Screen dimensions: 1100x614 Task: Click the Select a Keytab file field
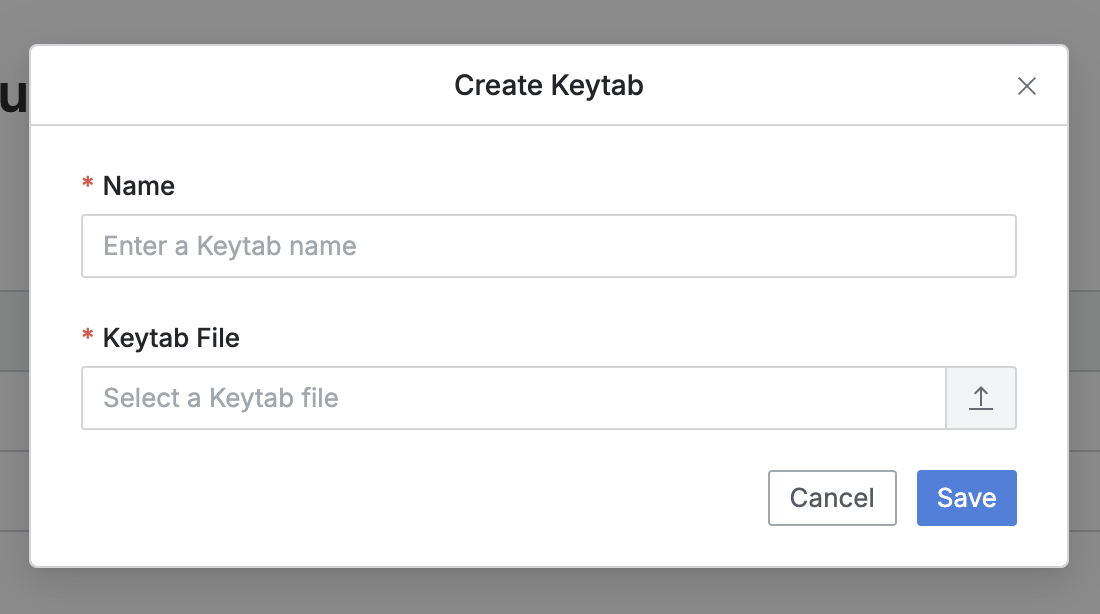pos(513,398)
